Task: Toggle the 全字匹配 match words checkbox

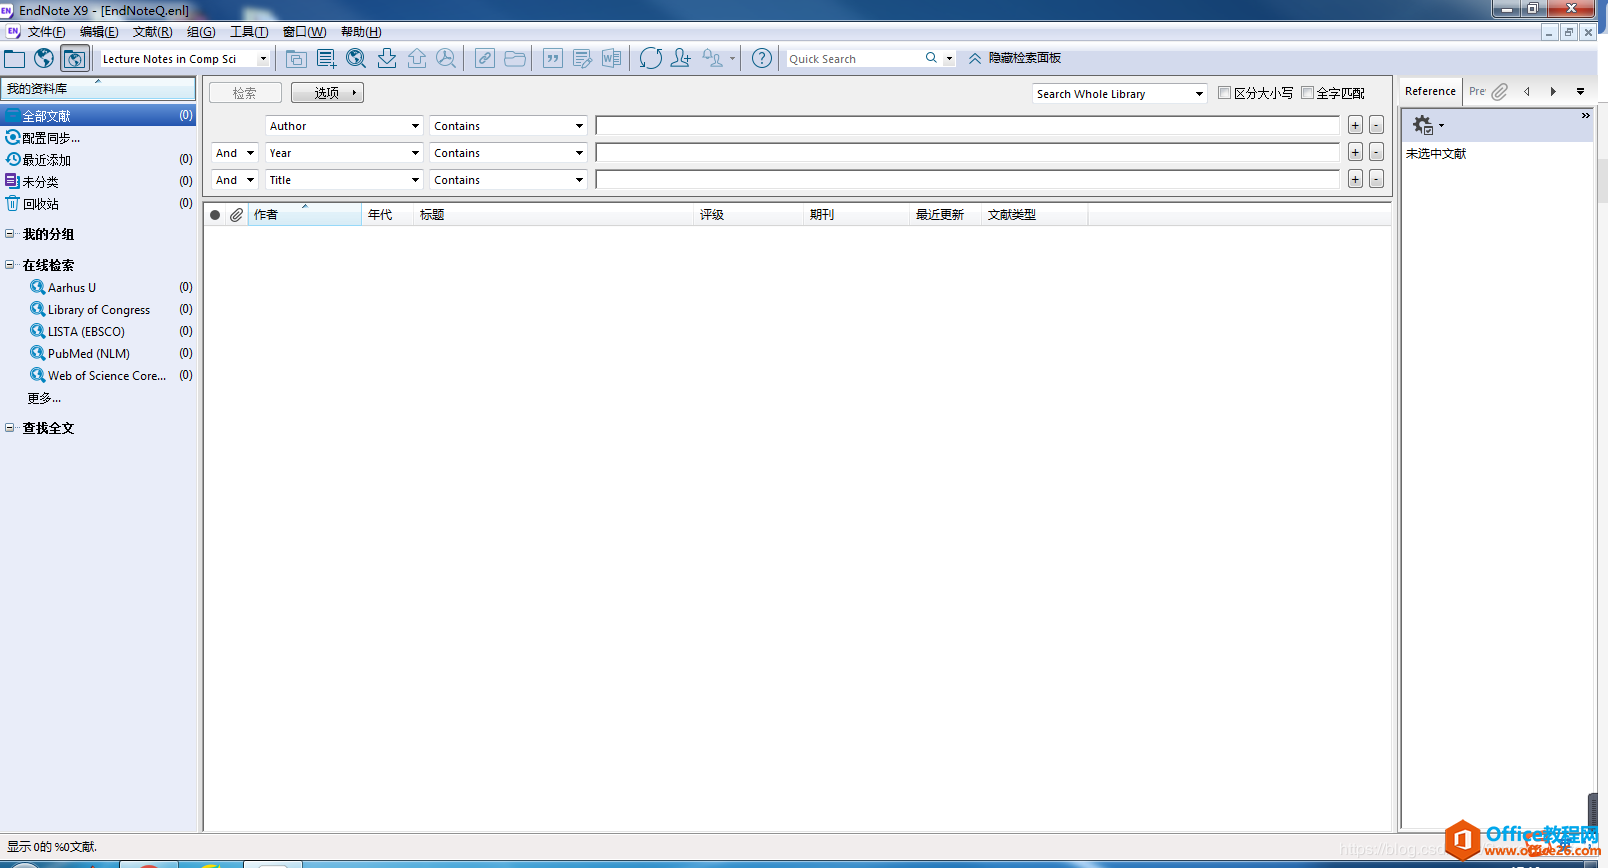Action: point(1307,93)
